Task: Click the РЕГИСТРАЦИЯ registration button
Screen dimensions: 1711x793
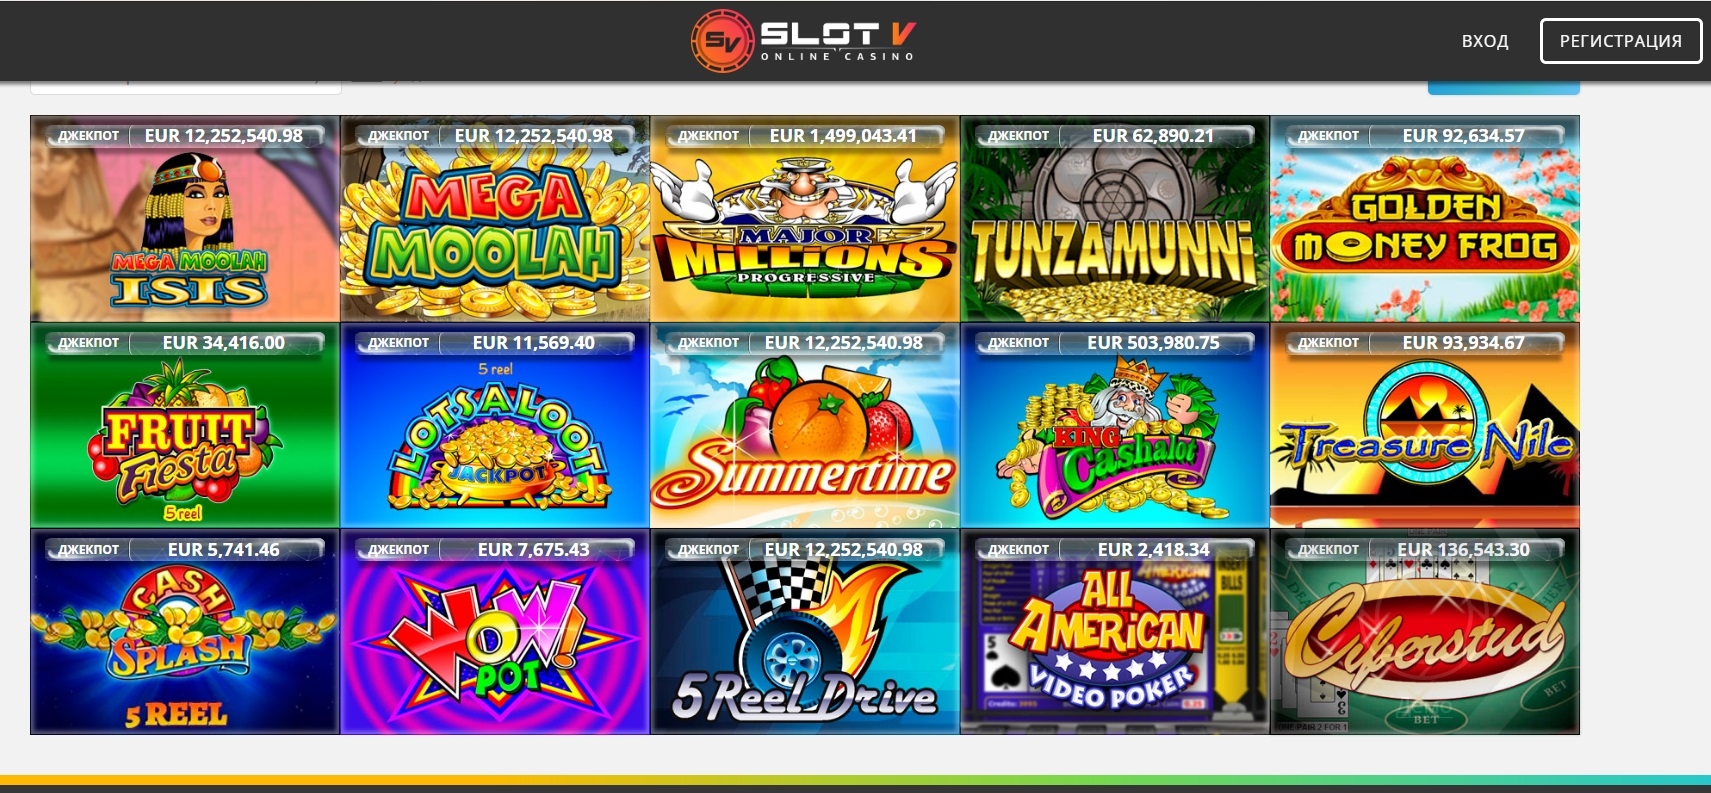Action: tap(1621, 41)
